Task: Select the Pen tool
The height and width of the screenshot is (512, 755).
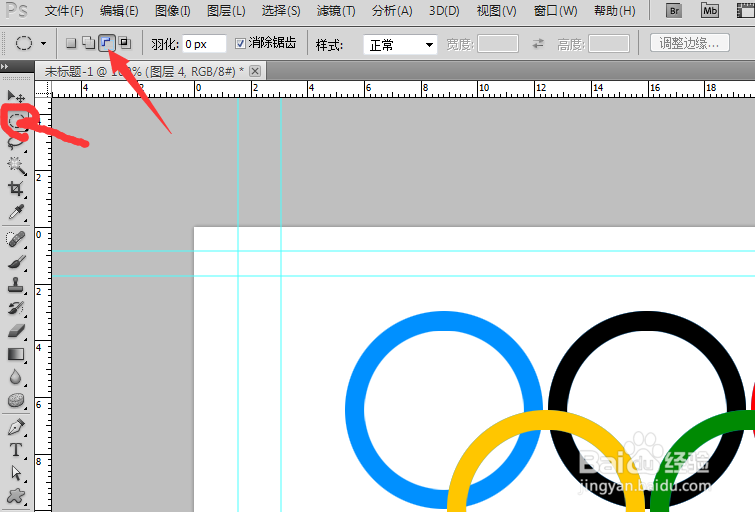Action: [x=16, y=427]
